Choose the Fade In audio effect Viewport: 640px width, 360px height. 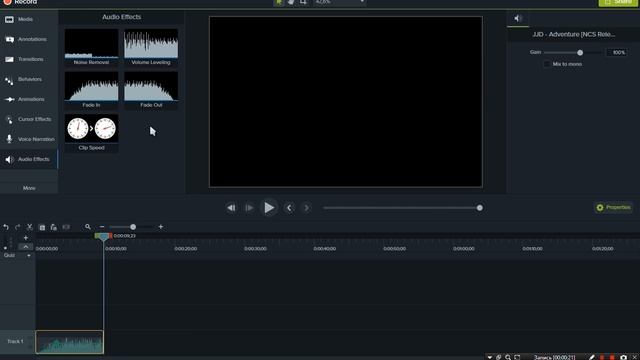[91, 90]
